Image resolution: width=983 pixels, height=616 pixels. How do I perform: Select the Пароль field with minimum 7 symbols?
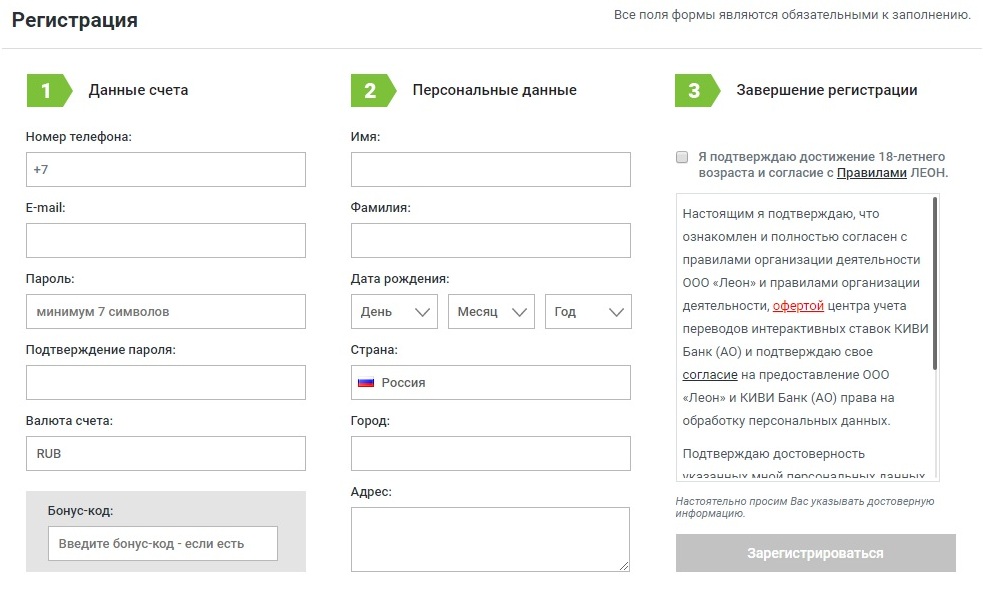[x=166, y=312]
